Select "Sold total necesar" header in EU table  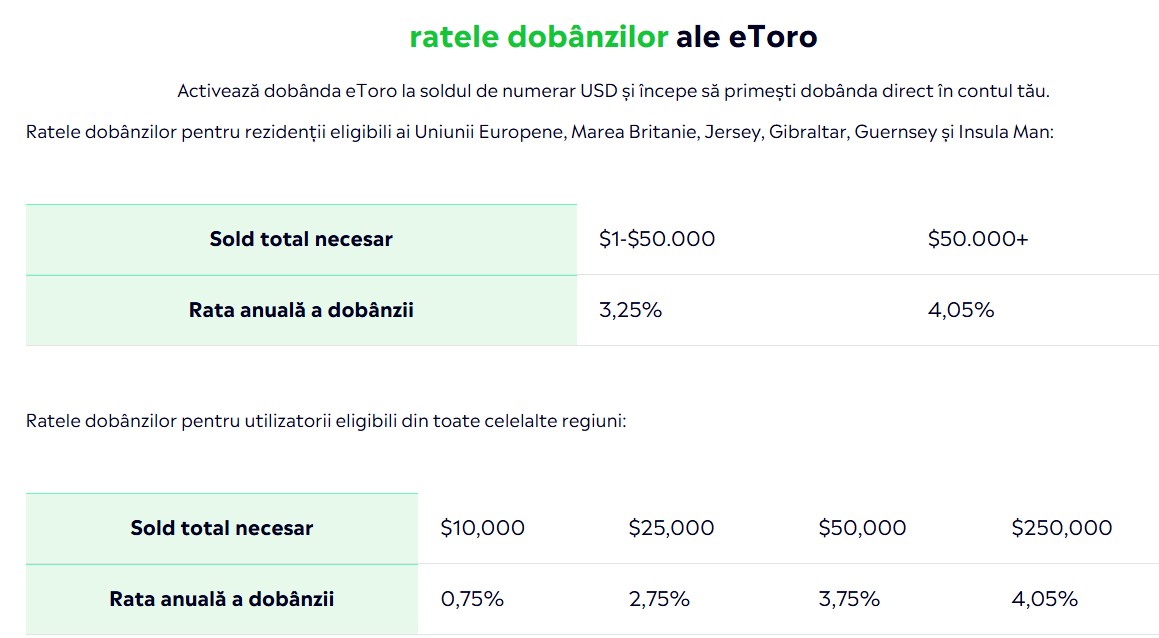(x=301, y=239)
